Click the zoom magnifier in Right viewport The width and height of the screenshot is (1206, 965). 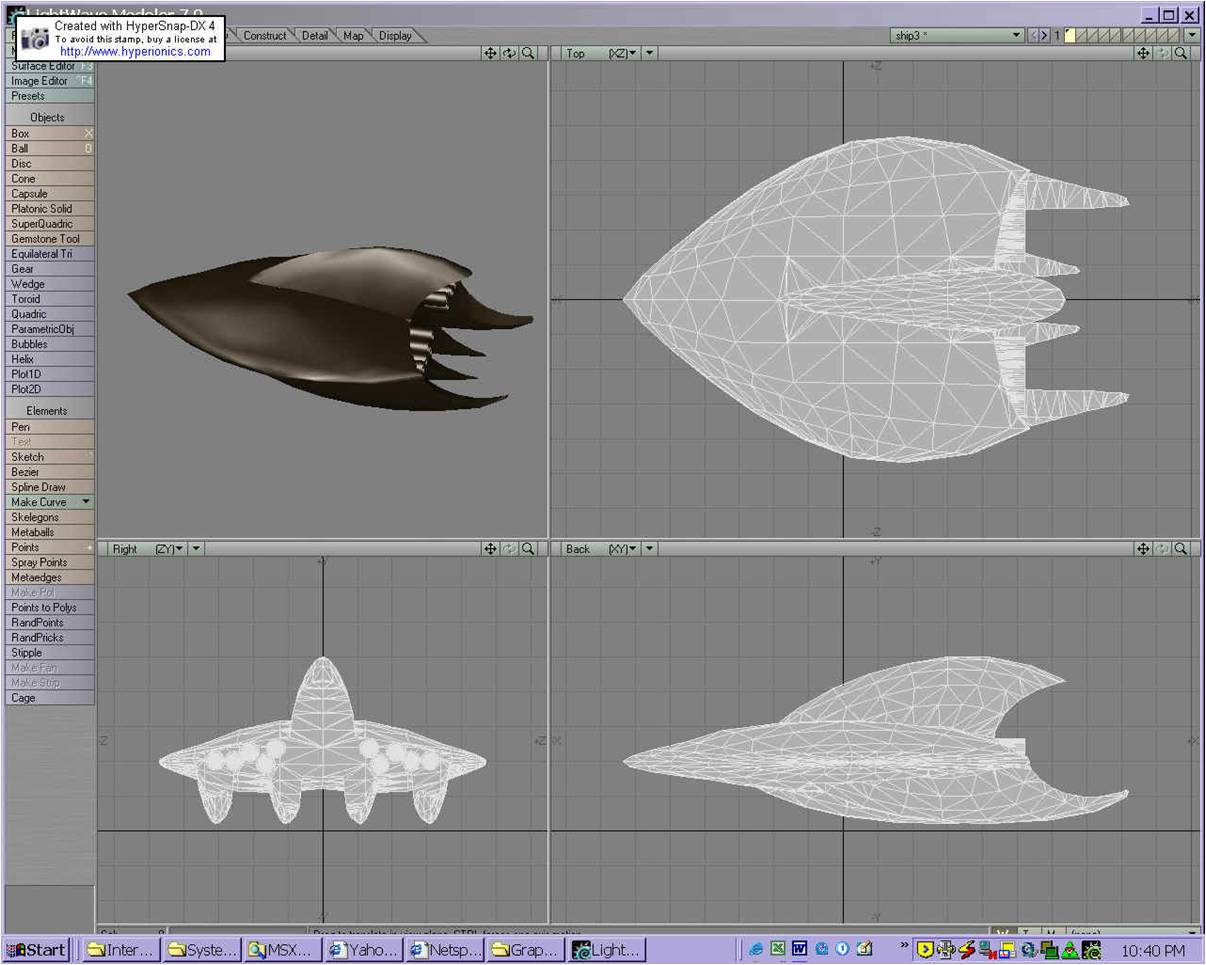(528, 549)
